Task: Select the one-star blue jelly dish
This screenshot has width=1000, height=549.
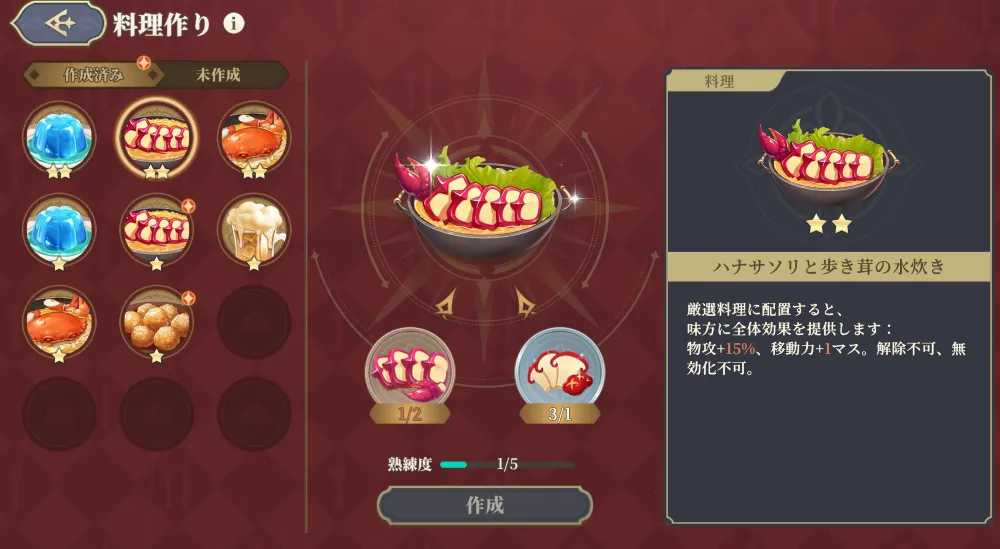Action: (59, 230)
